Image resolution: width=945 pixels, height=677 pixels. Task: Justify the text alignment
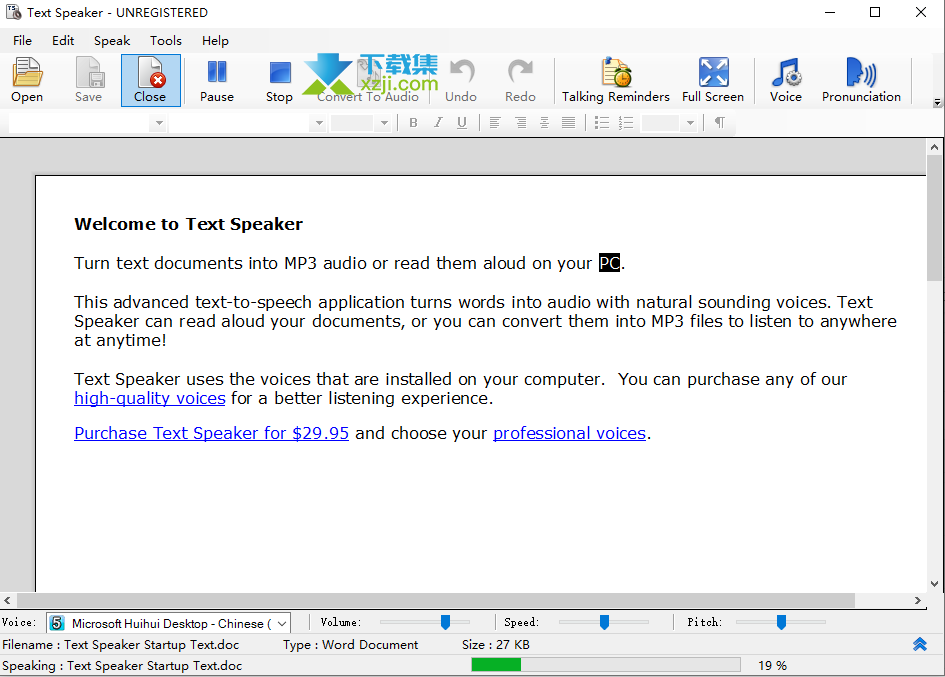pyautogui.click(x=568, y=123)
